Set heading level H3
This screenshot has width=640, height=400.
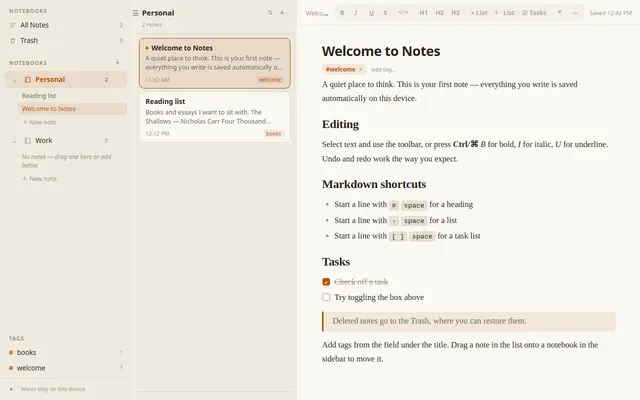[x=455, y=13]
